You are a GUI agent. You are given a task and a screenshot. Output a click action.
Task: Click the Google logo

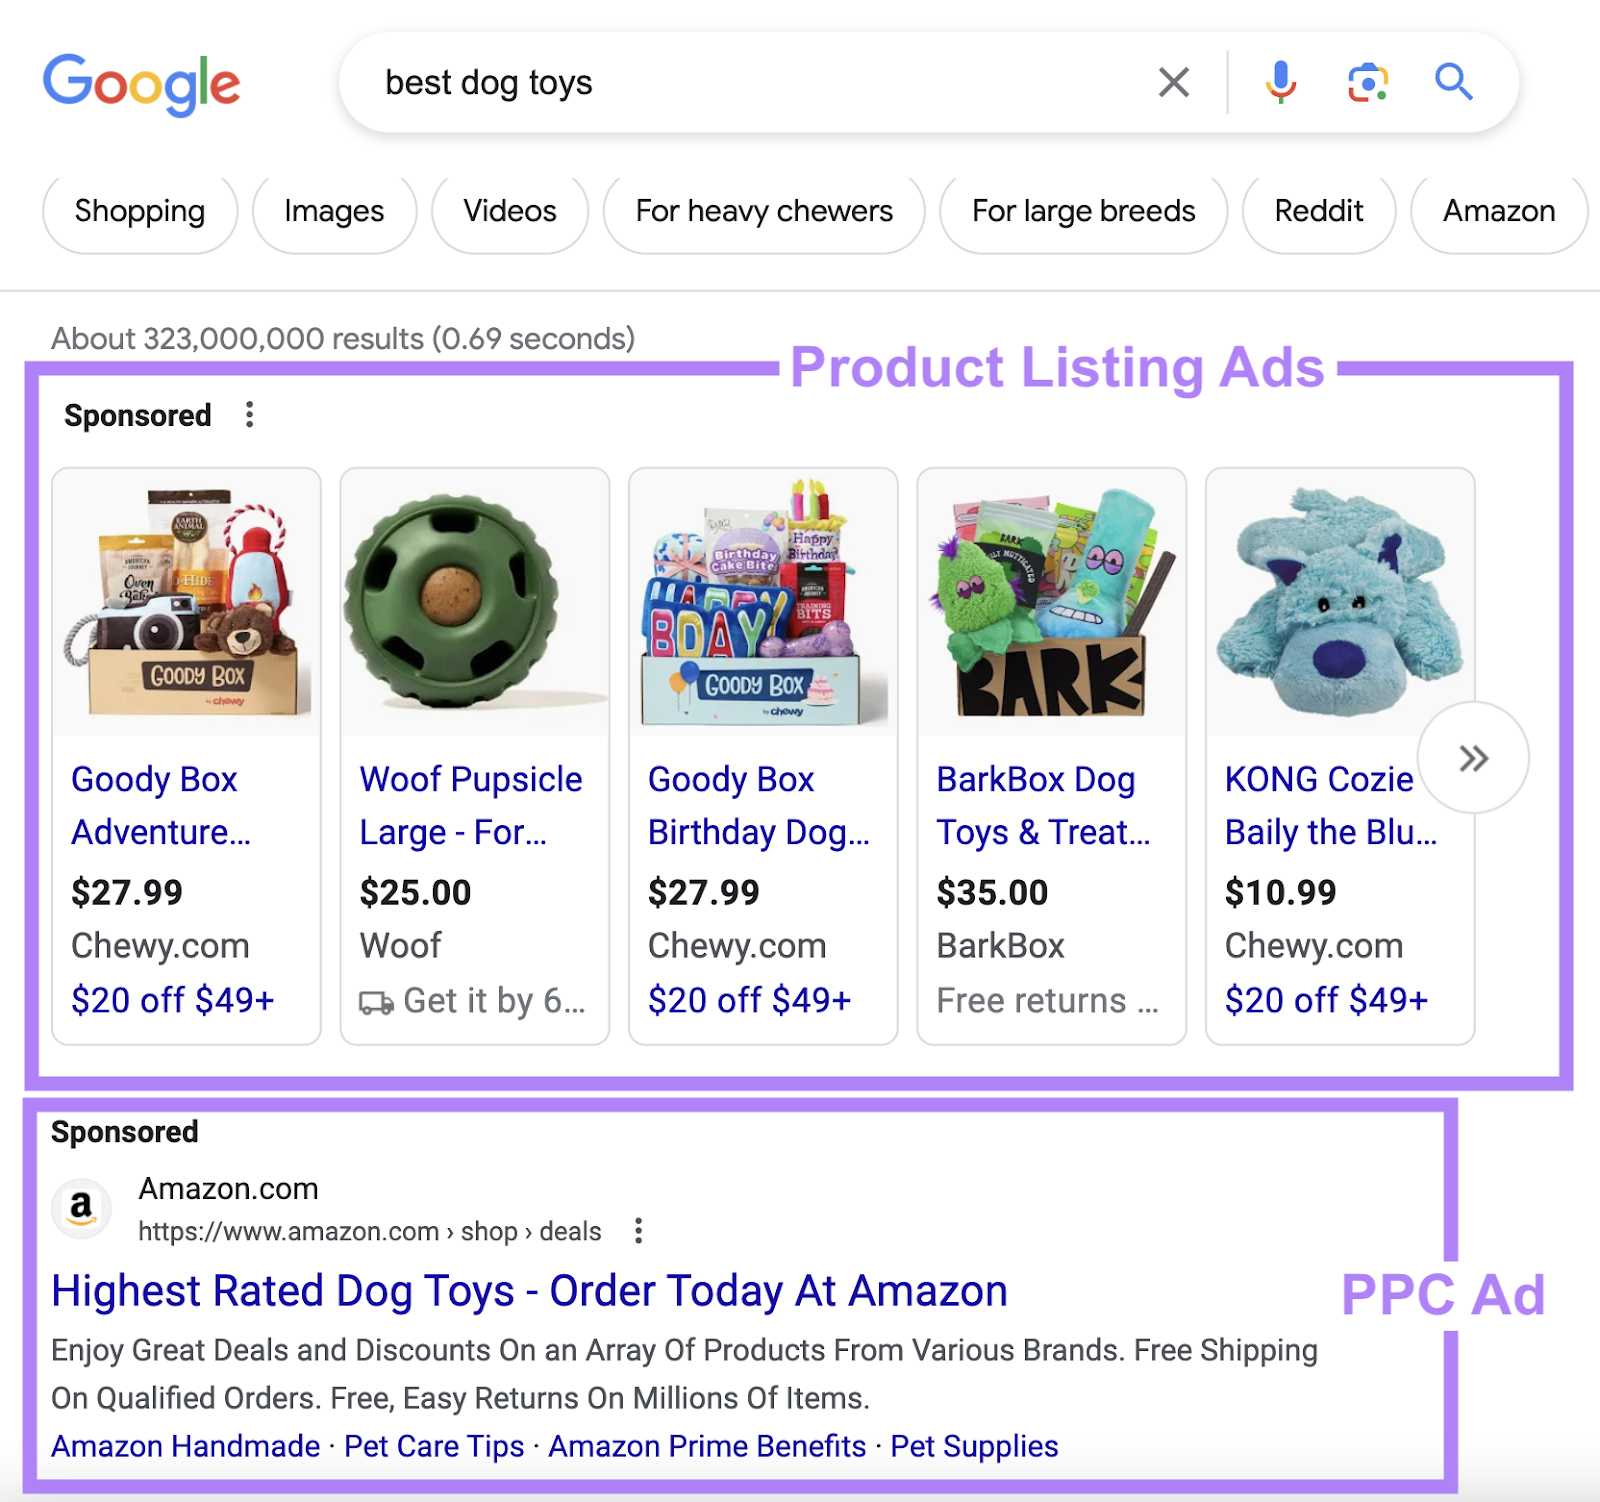pos(142,84)
